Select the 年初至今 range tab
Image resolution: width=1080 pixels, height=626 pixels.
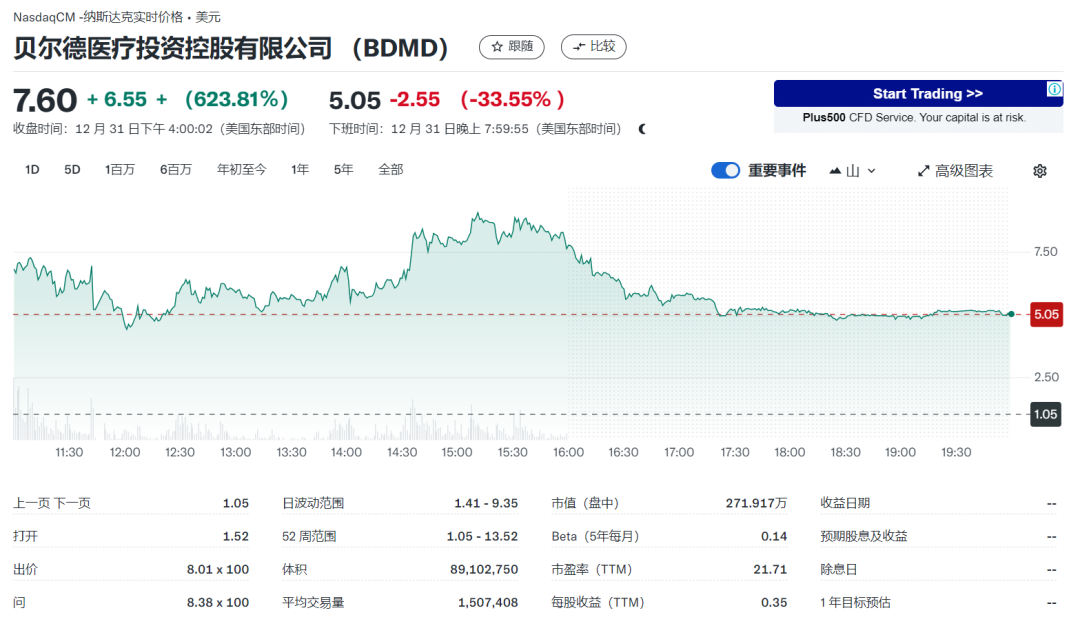point(241,169)
